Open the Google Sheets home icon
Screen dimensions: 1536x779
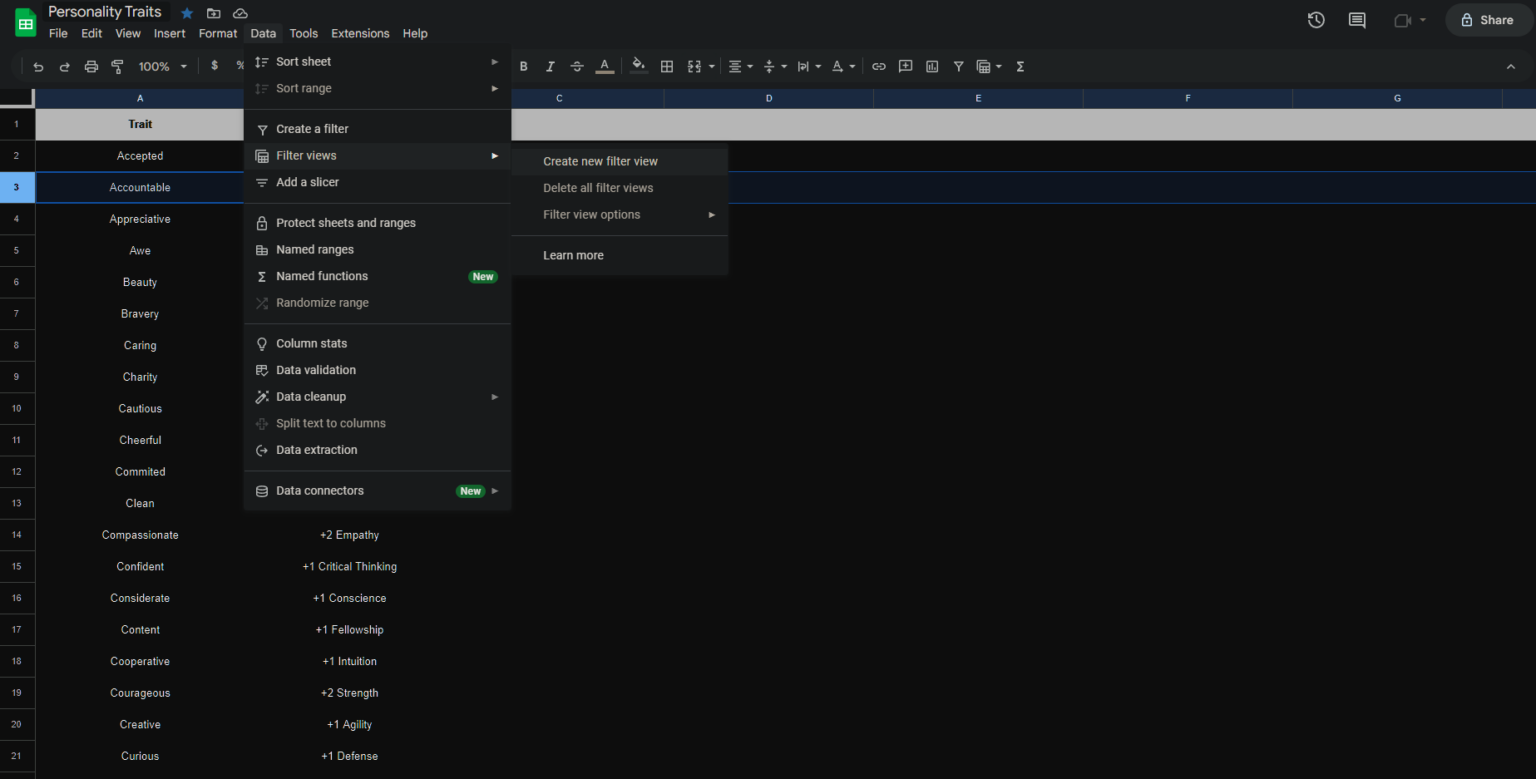(26, 22)
